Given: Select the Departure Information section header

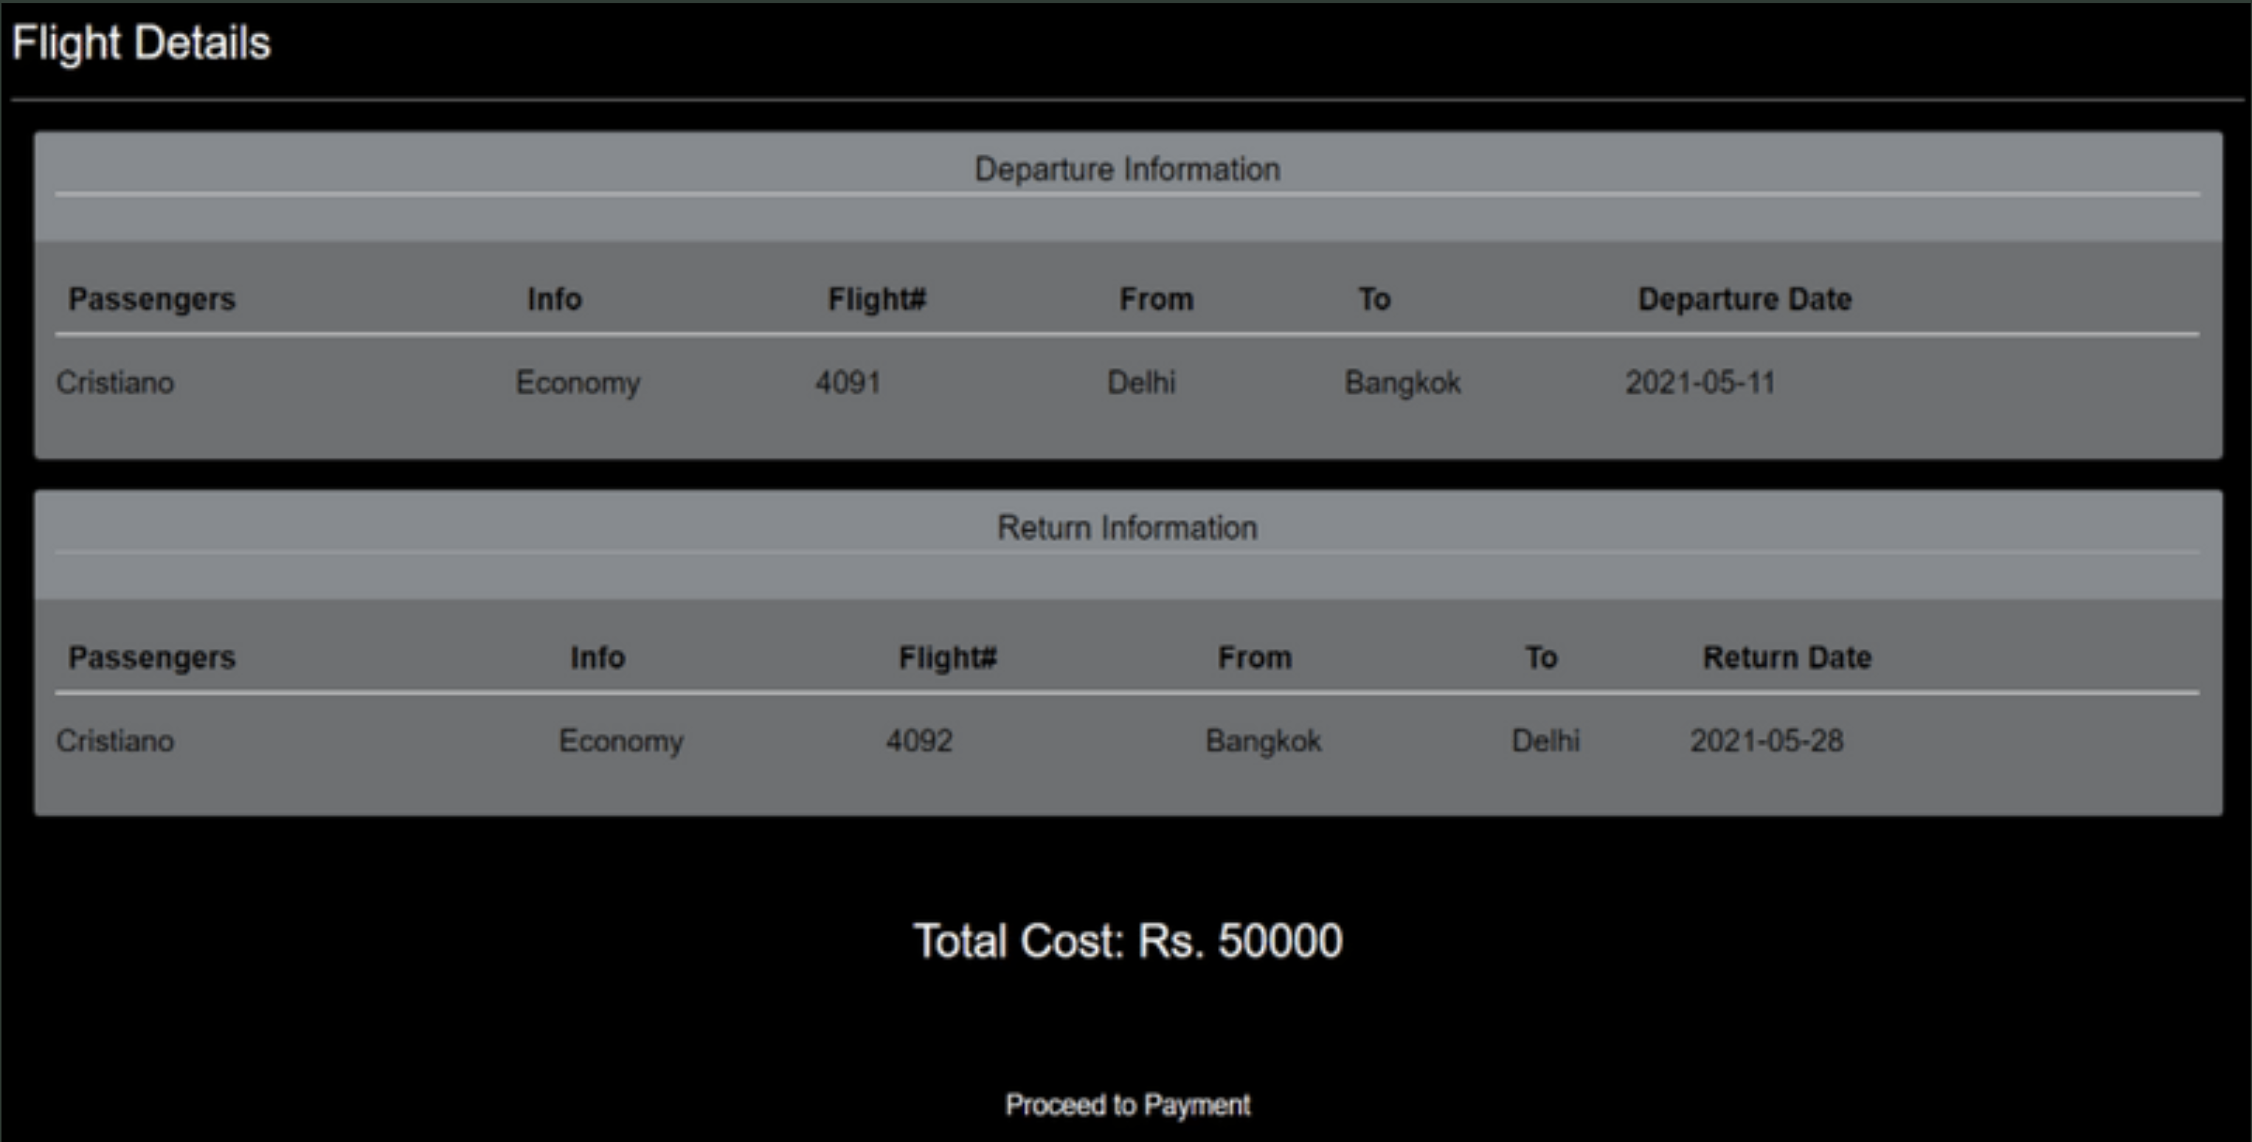Looking at the screenshot, I should pos(1128,168).
